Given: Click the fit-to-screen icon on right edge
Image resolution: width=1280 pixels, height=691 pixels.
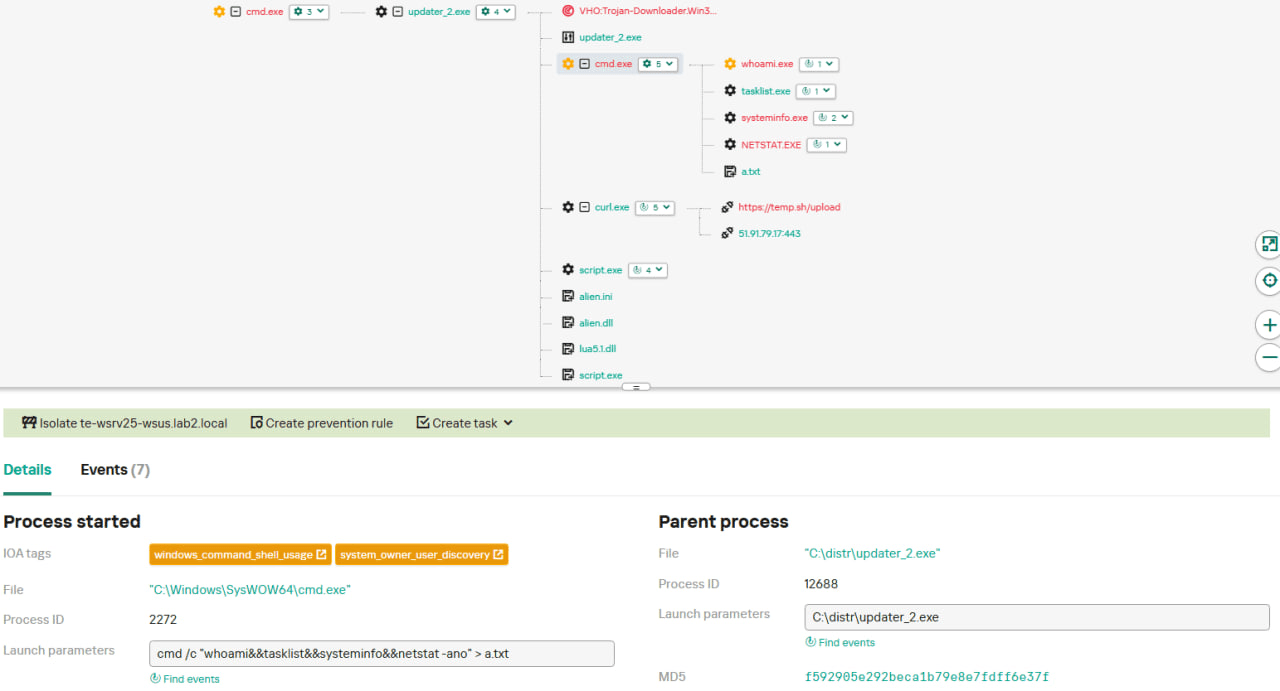Looking at the screenshot, I should click(x=1269, y=244).
